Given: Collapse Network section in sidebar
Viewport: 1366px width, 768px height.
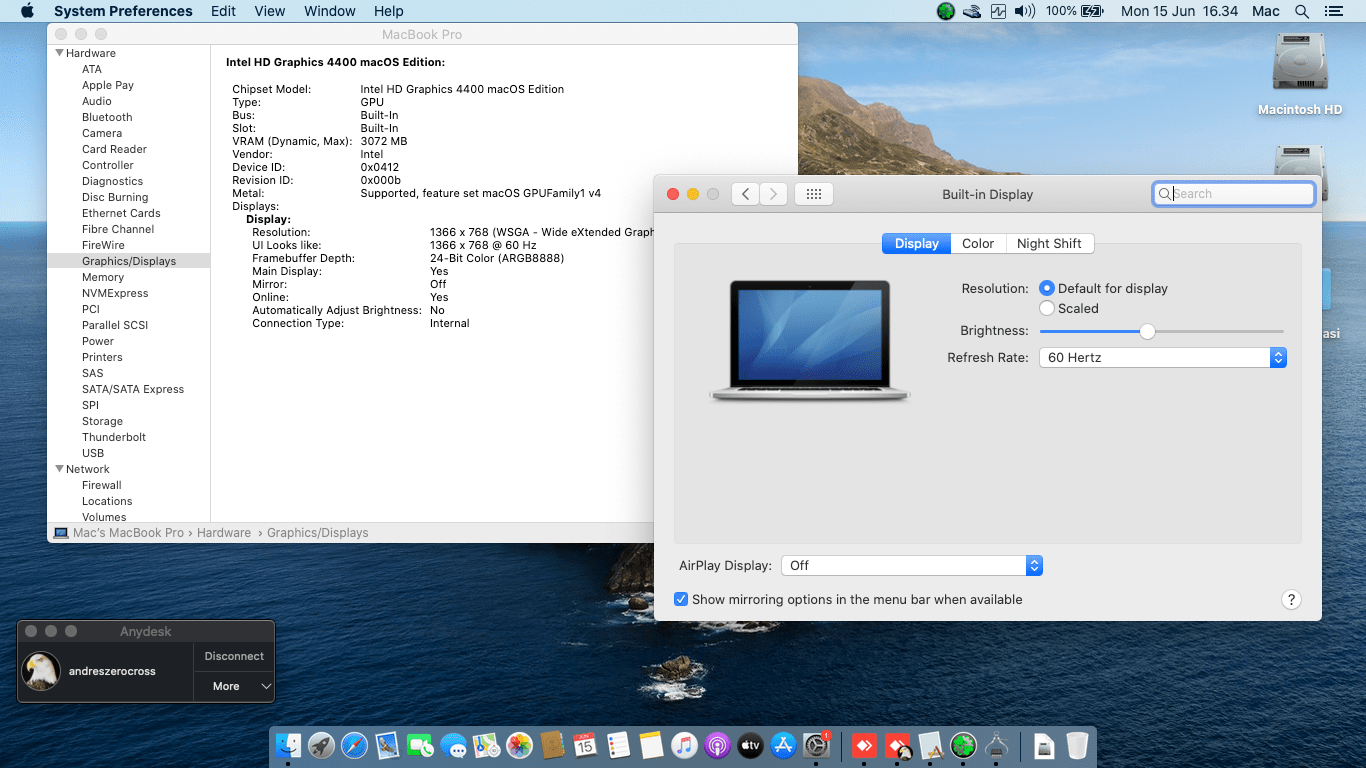Looking at the screenshot, I should [x=60, y=469].
